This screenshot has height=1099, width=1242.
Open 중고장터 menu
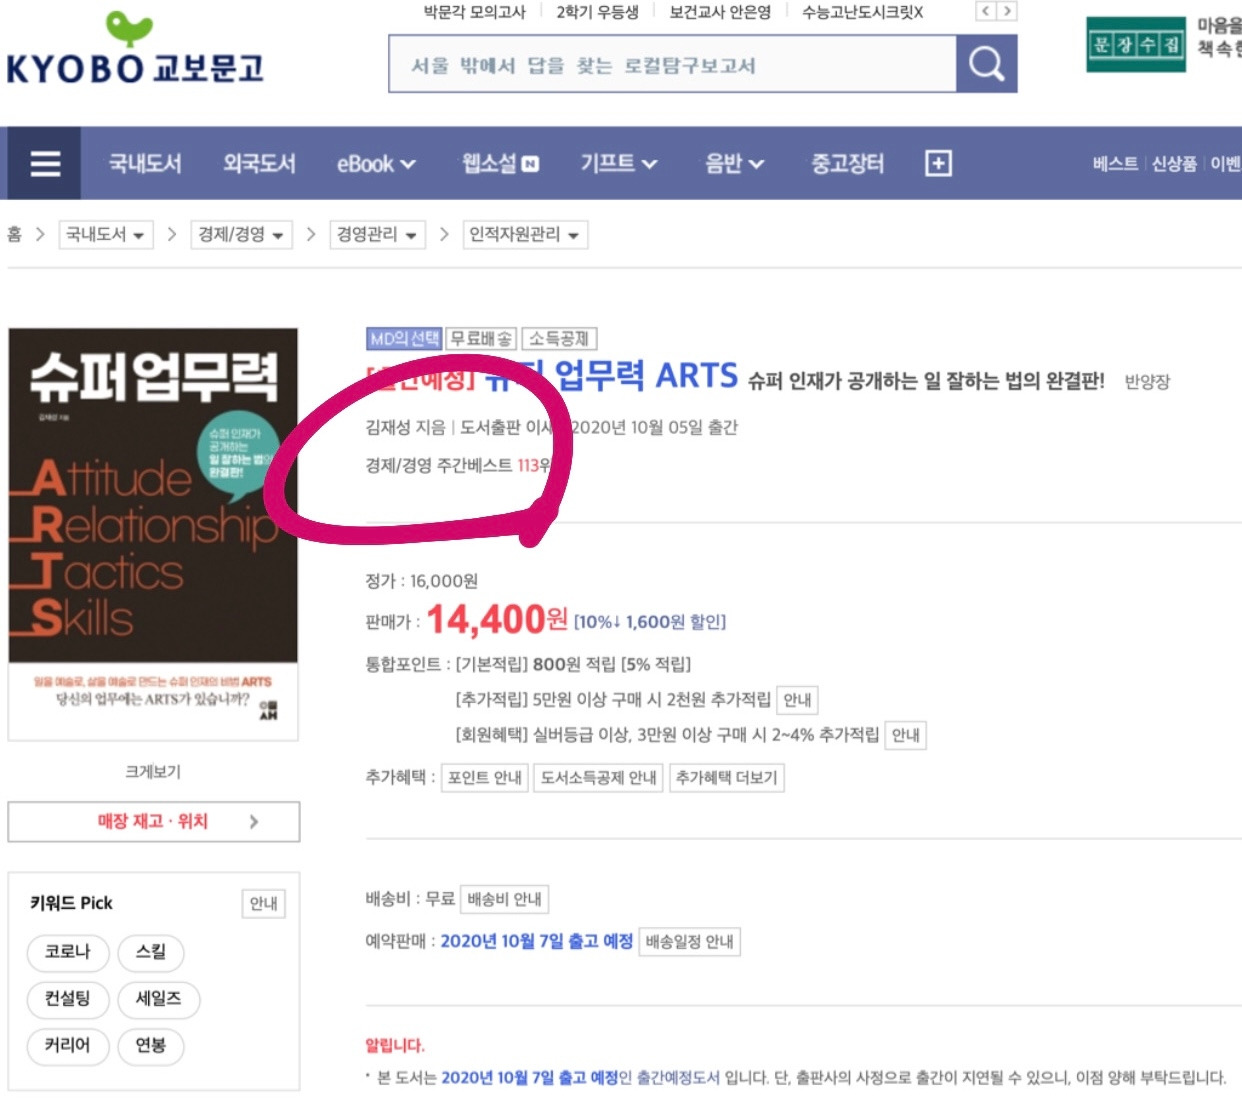pos(847,163)
